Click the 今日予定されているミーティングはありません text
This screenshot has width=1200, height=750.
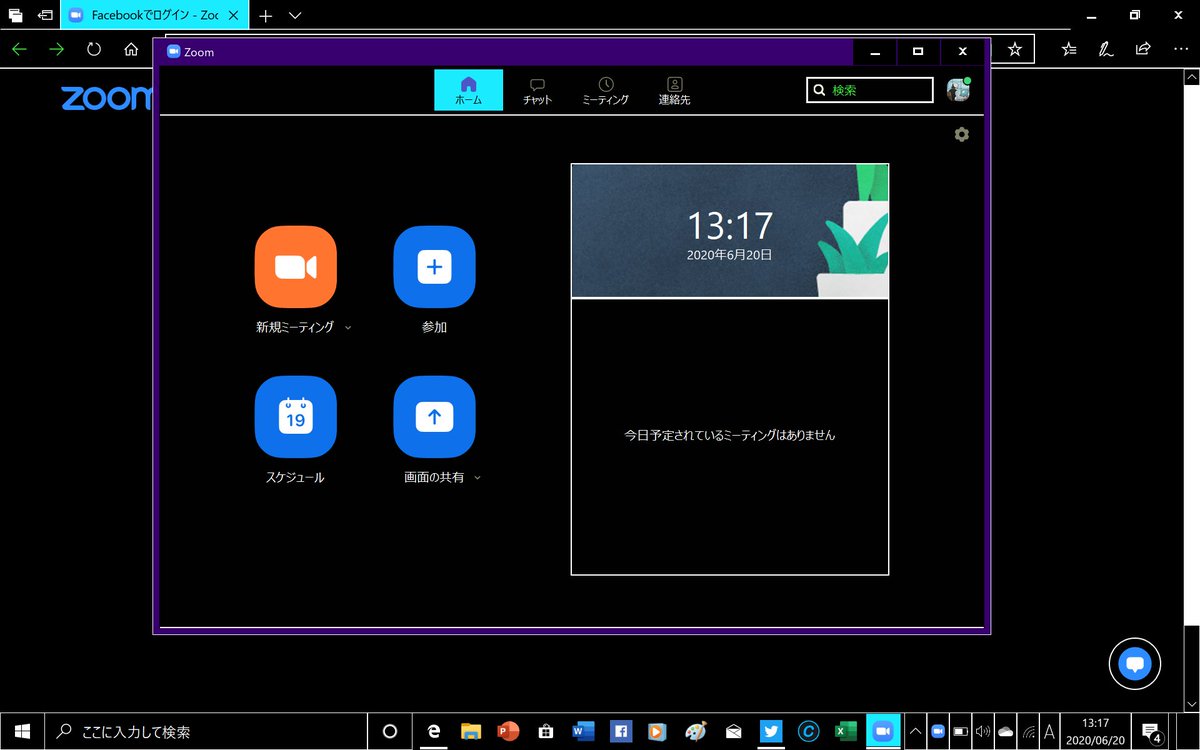click(x=730, y=436)
